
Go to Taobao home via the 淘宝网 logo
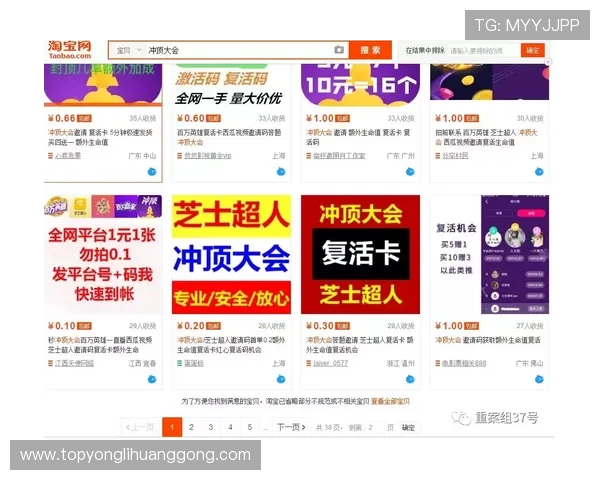pos(70,50)
